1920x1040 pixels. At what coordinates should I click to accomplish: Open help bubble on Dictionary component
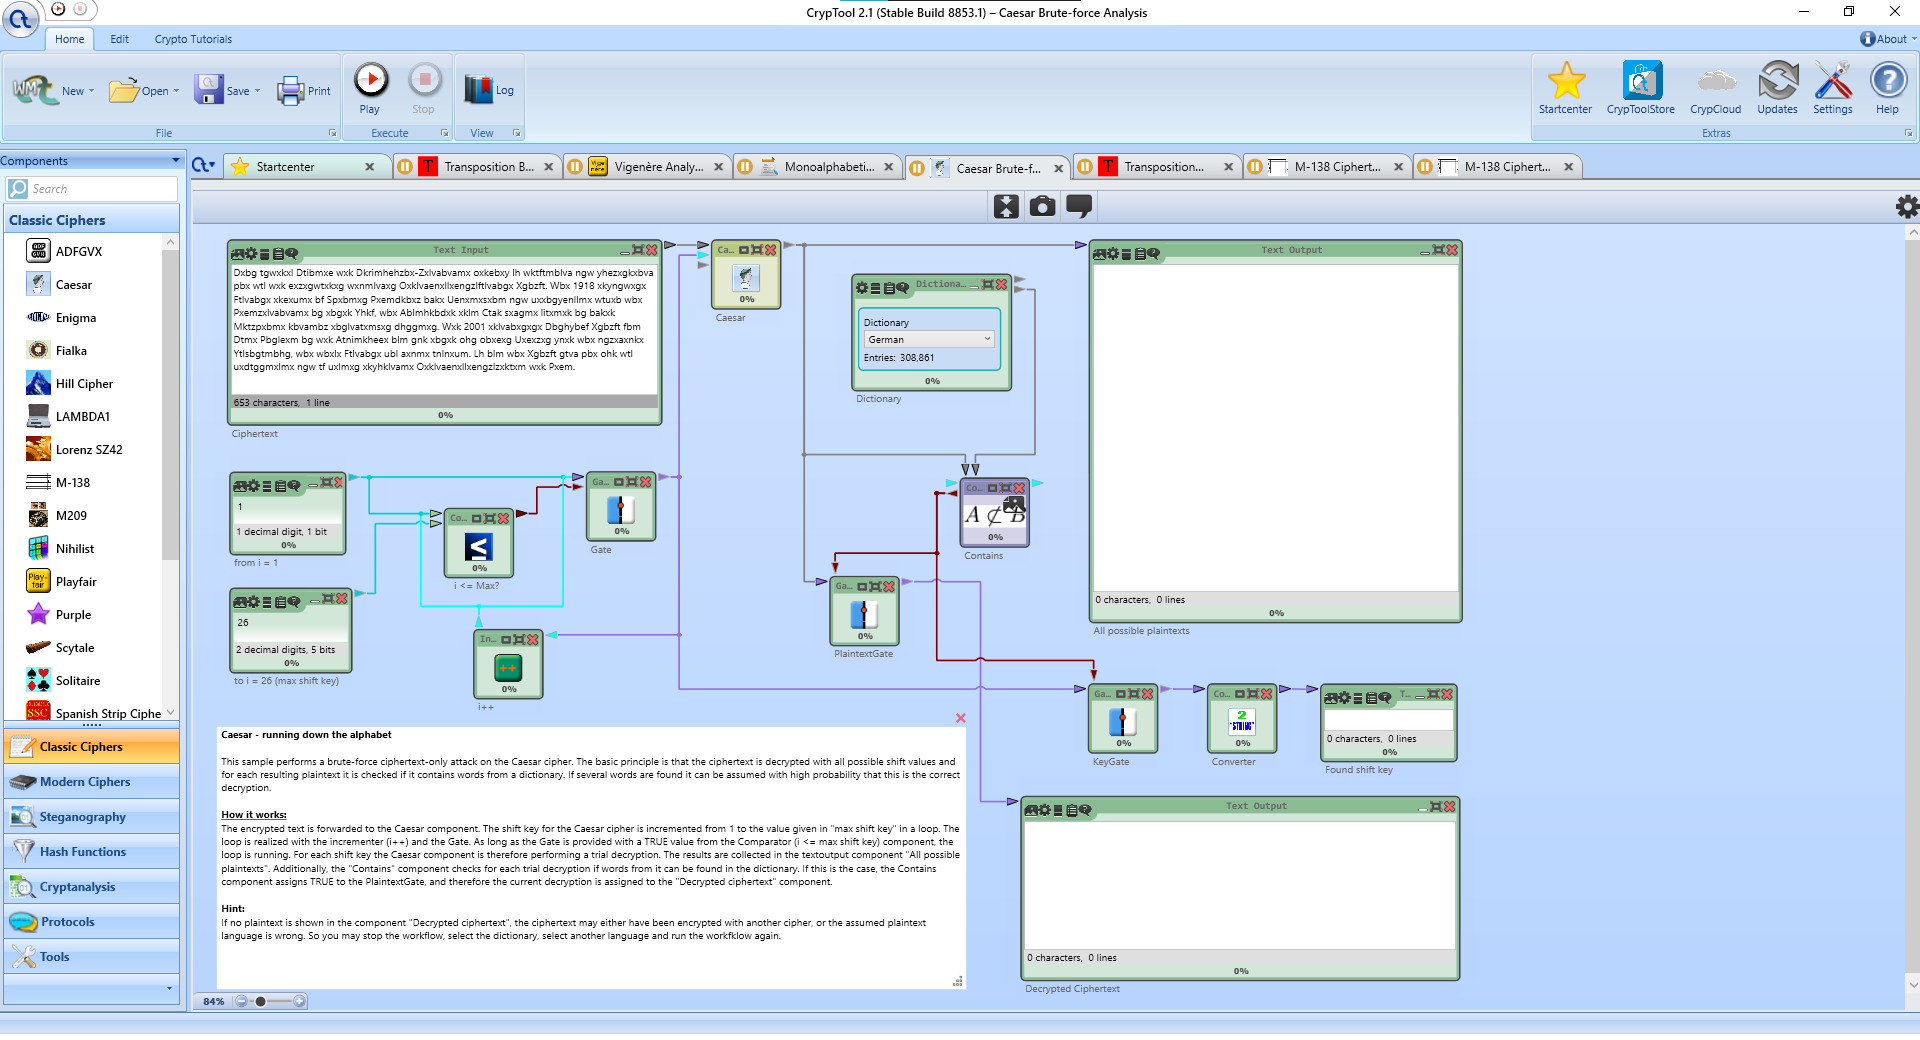click(x=903, y=288)
